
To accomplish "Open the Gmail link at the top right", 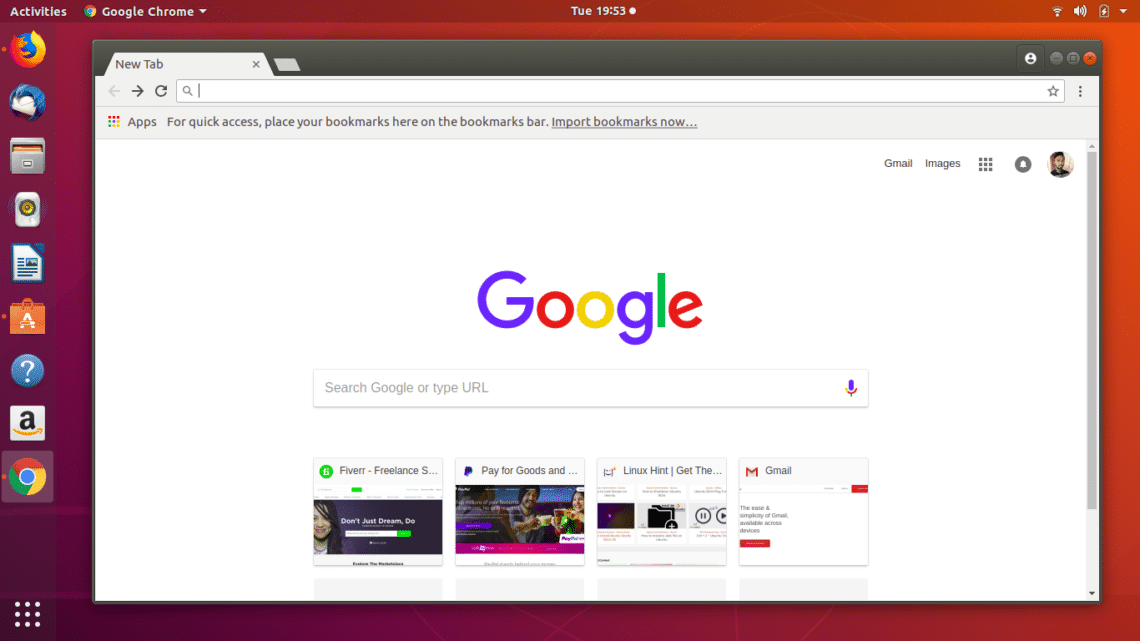I will 898,164.
